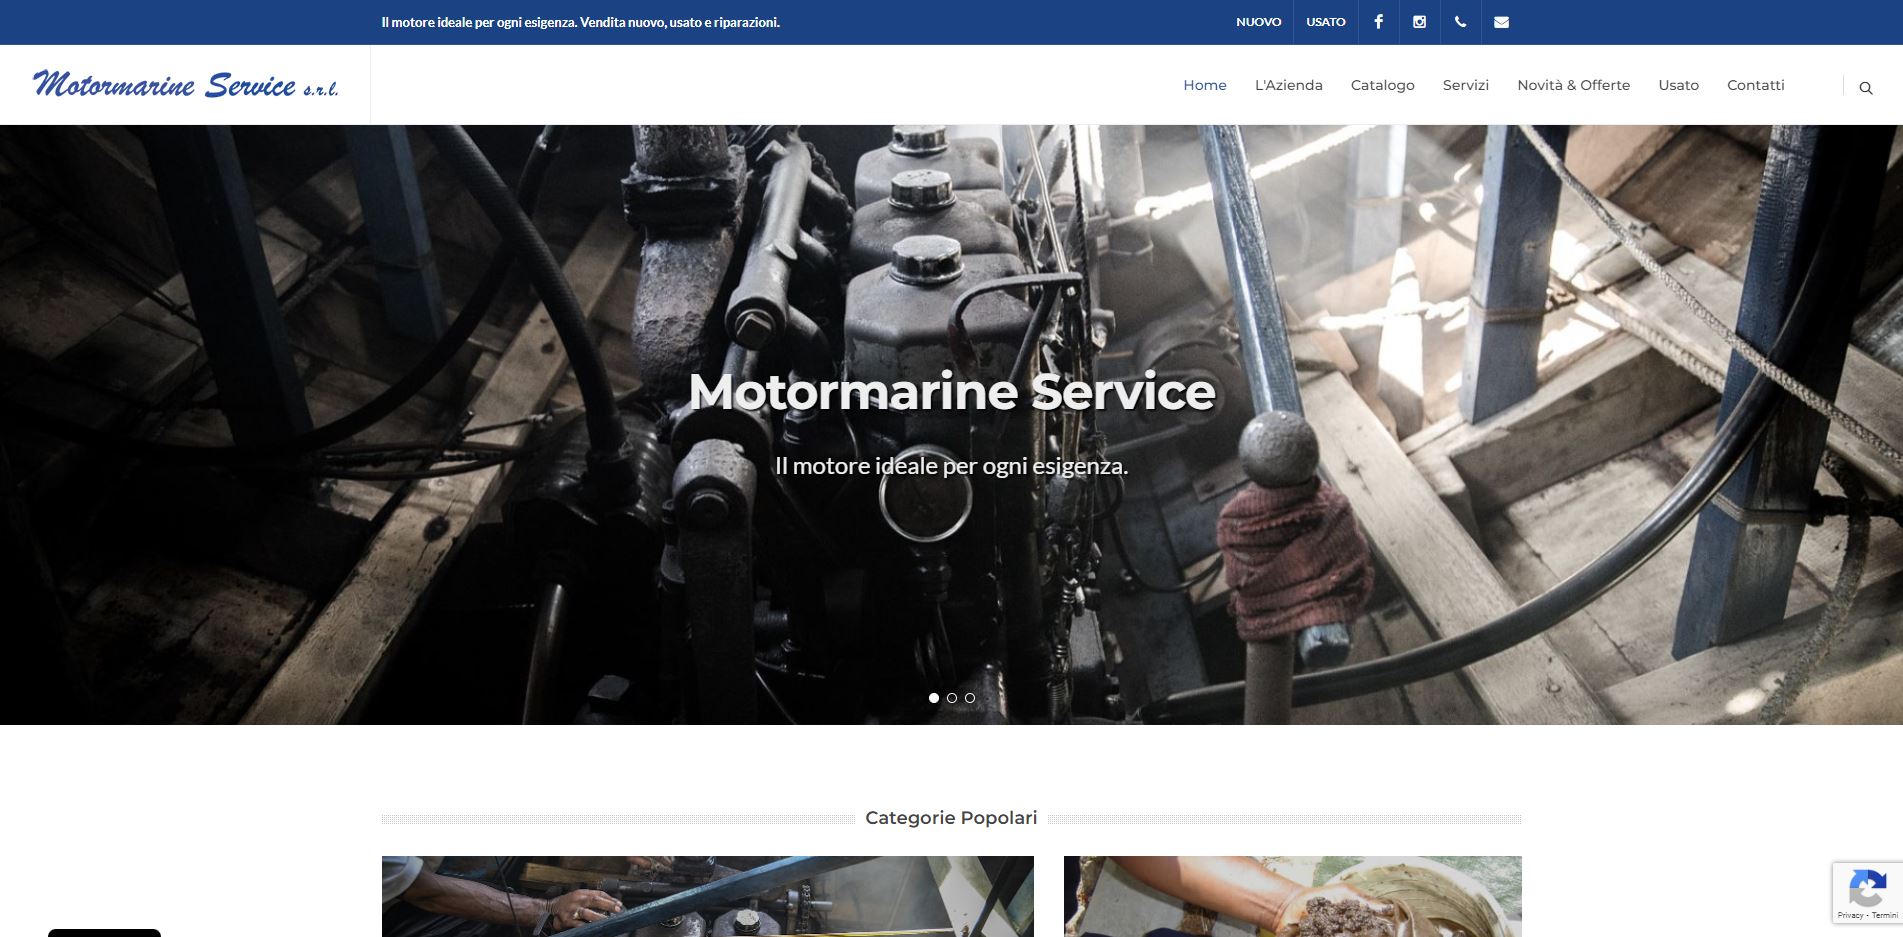This screenshot has height=937, width=1903.
Task: Select the second slideshow dot
Action: (951, 698)
